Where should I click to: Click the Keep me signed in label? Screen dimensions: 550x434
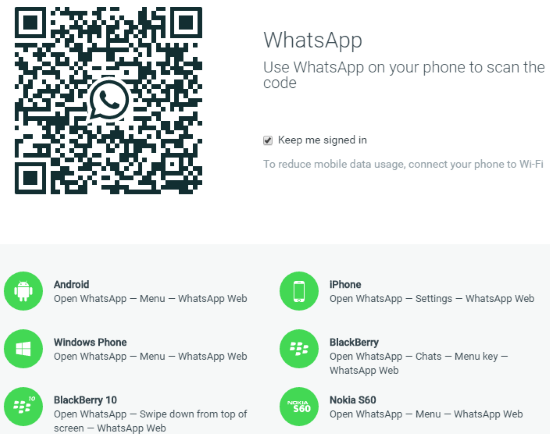[x=322, y=140]
